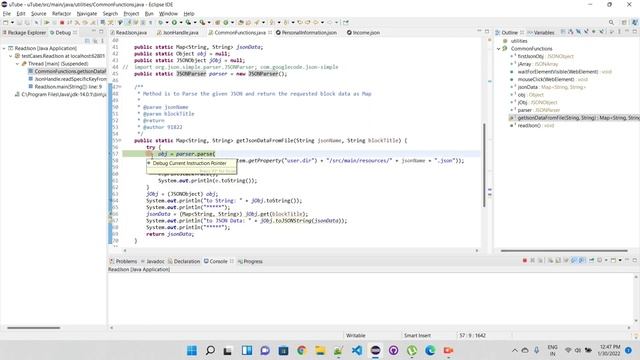Select the CommonFunctions.getJsonData stack frame
This screenshot has width=640, height=360.
(x=67, y=71)
